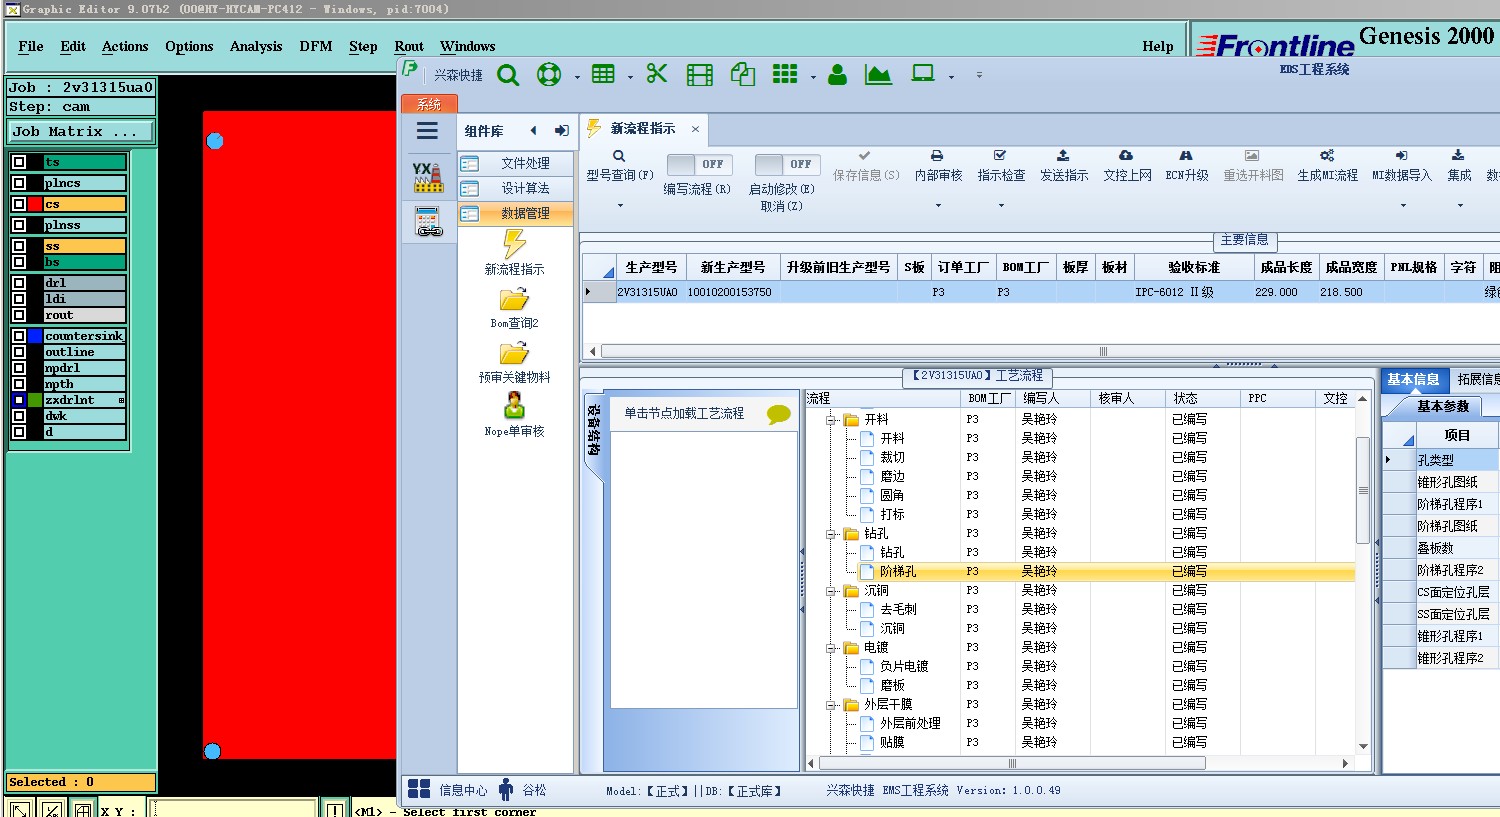
Task: Open 新流程指示 lightning component
Action: [514, 252]
